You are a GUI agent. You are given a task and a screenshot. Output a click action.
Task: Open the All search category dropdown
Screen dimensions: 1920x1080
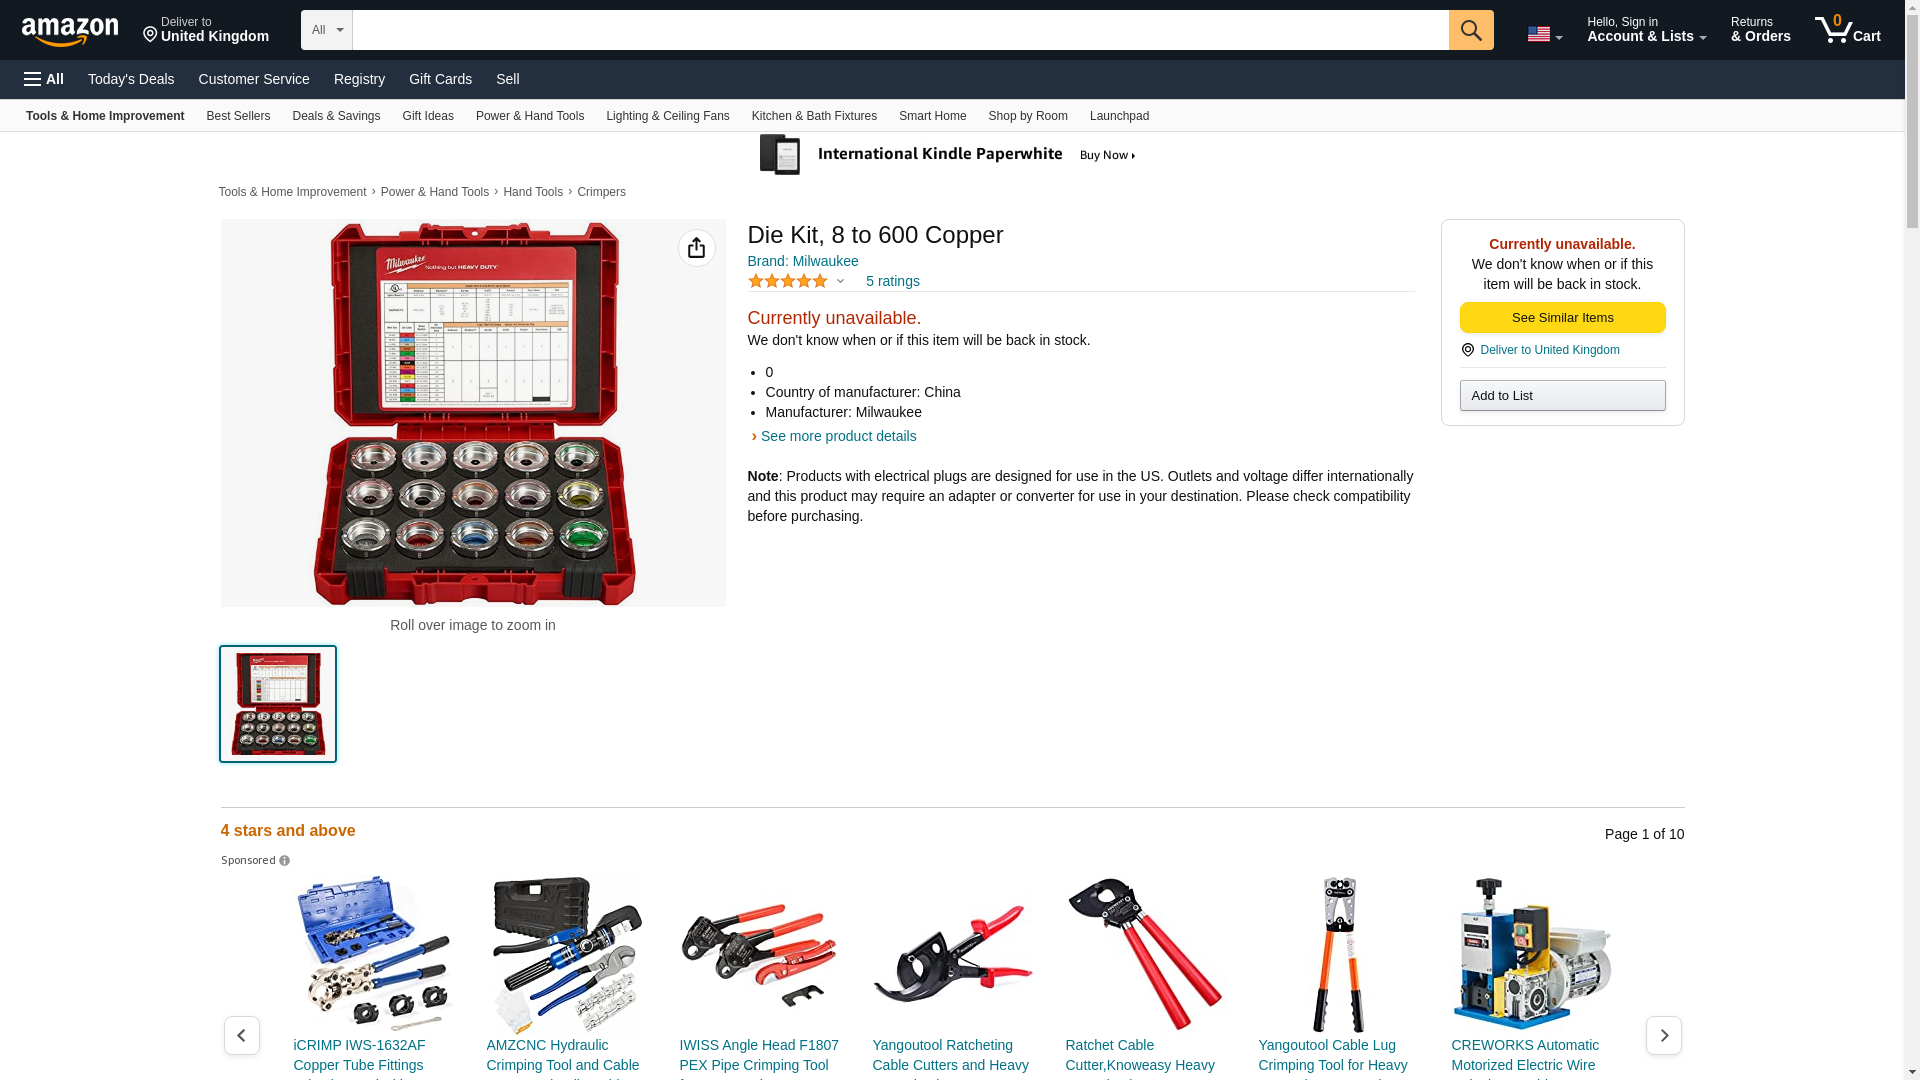click(x=327, y=30)
